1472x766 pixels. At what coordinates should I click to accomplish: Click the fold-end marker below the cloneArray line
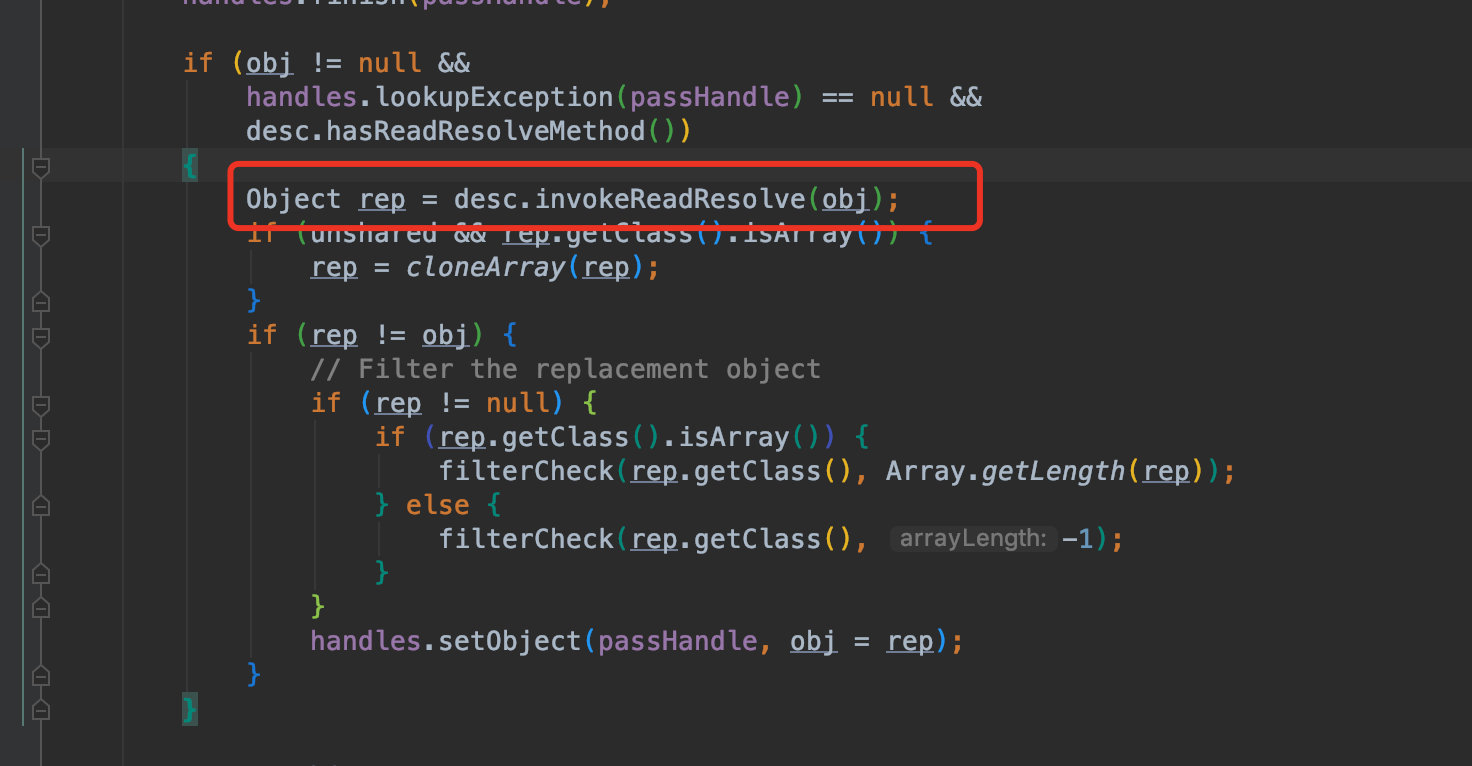[x=41, y=300]
